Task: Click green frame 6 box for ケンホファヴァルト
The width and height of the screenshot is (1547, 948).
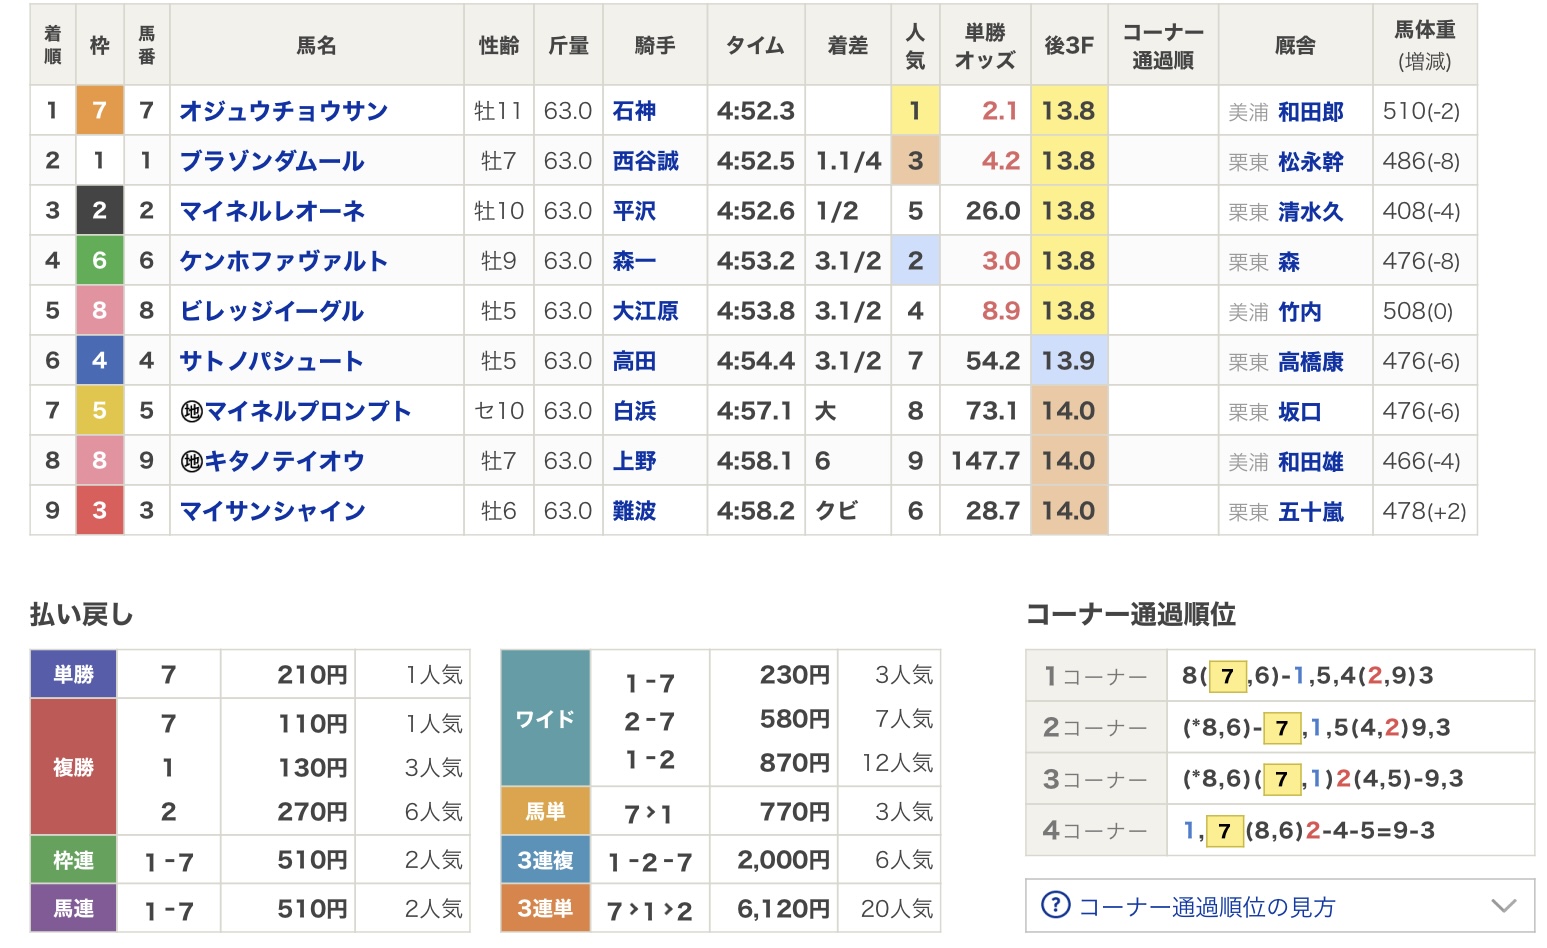Action: pyautogui.click(x=99, y=261)
